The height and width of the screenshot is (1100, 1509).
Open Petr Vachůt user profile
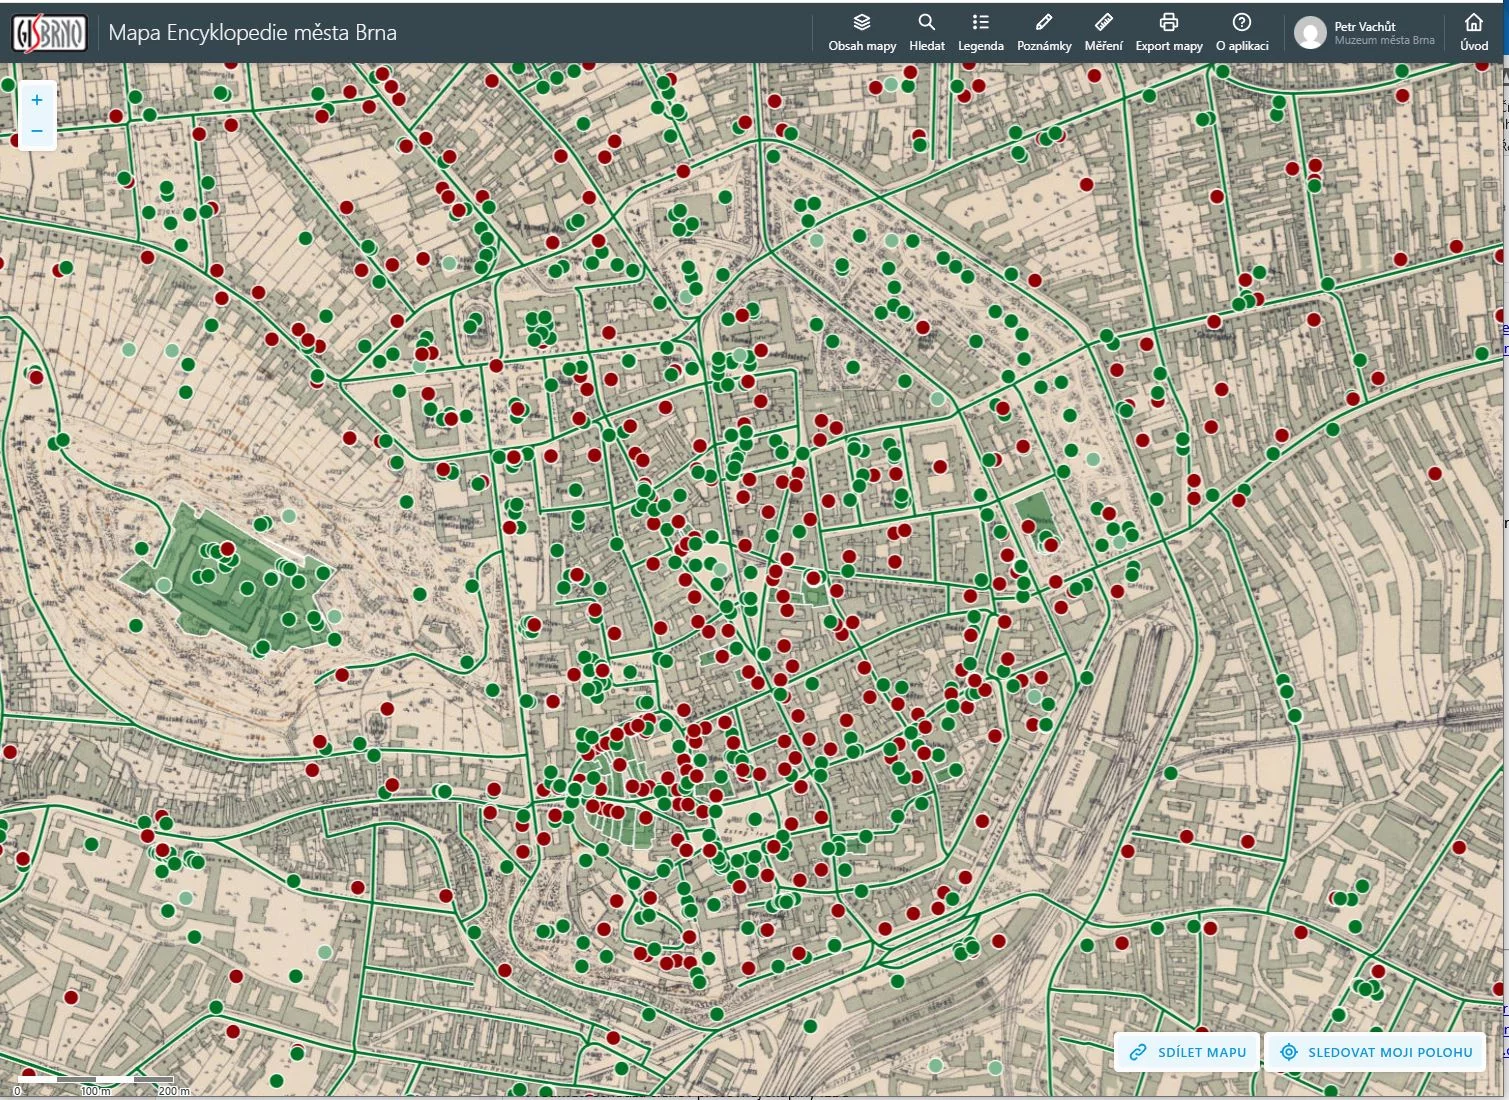(1365, 32)
